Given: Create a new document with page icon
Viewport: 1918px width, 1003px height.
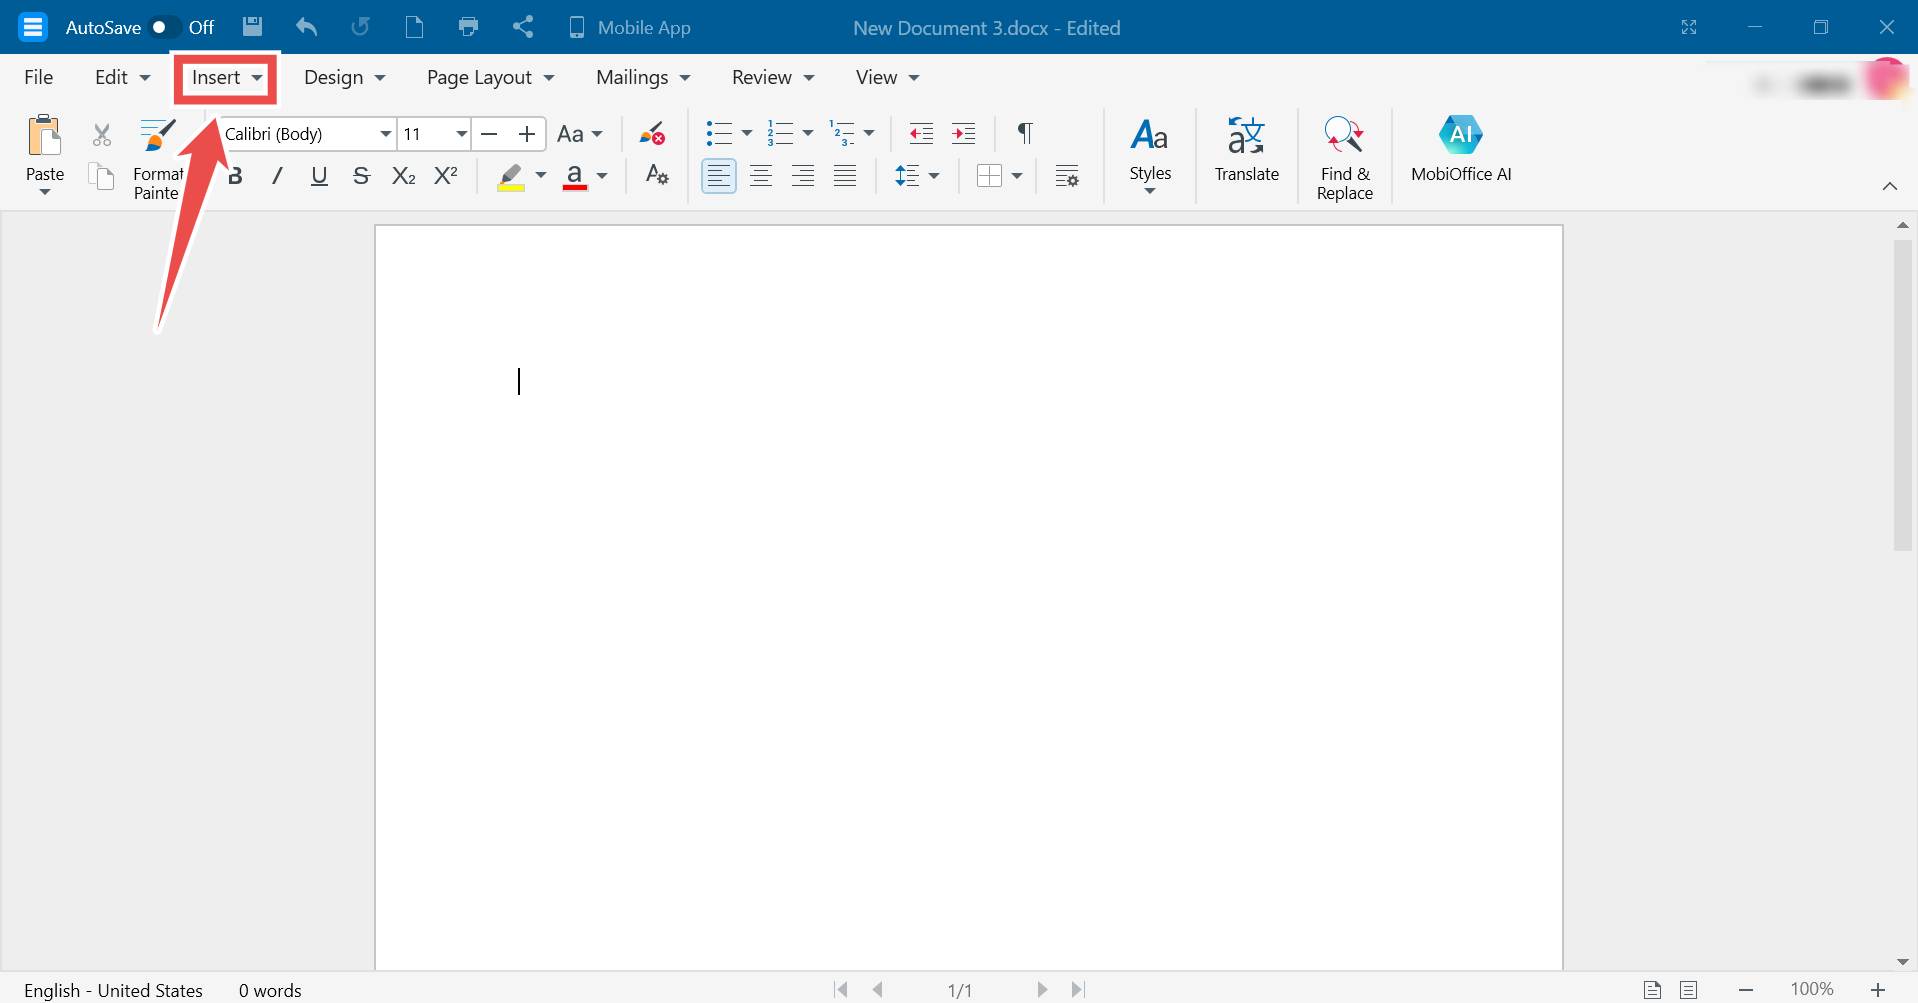Looking at the screenshot, I should click(x=414, y=27).
